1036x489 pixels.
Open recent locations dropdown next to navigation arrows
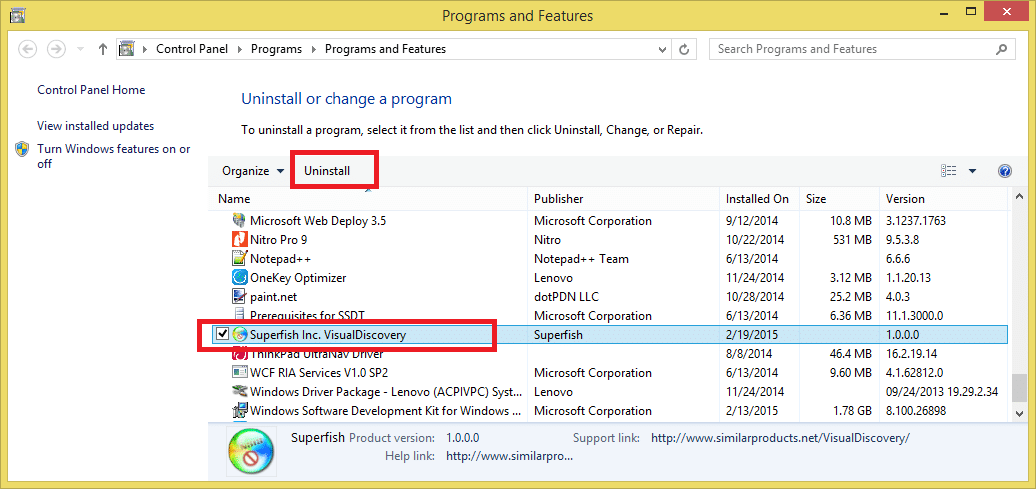(x=81, y=49)
